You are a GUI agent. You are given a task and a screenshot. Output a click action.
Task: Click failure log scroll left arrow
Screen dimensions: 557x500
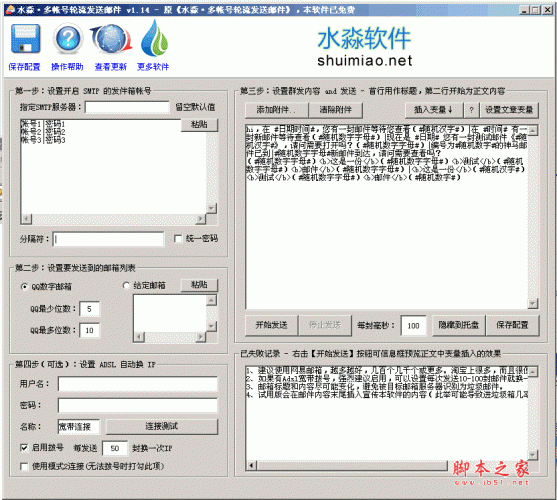(251, 465)
